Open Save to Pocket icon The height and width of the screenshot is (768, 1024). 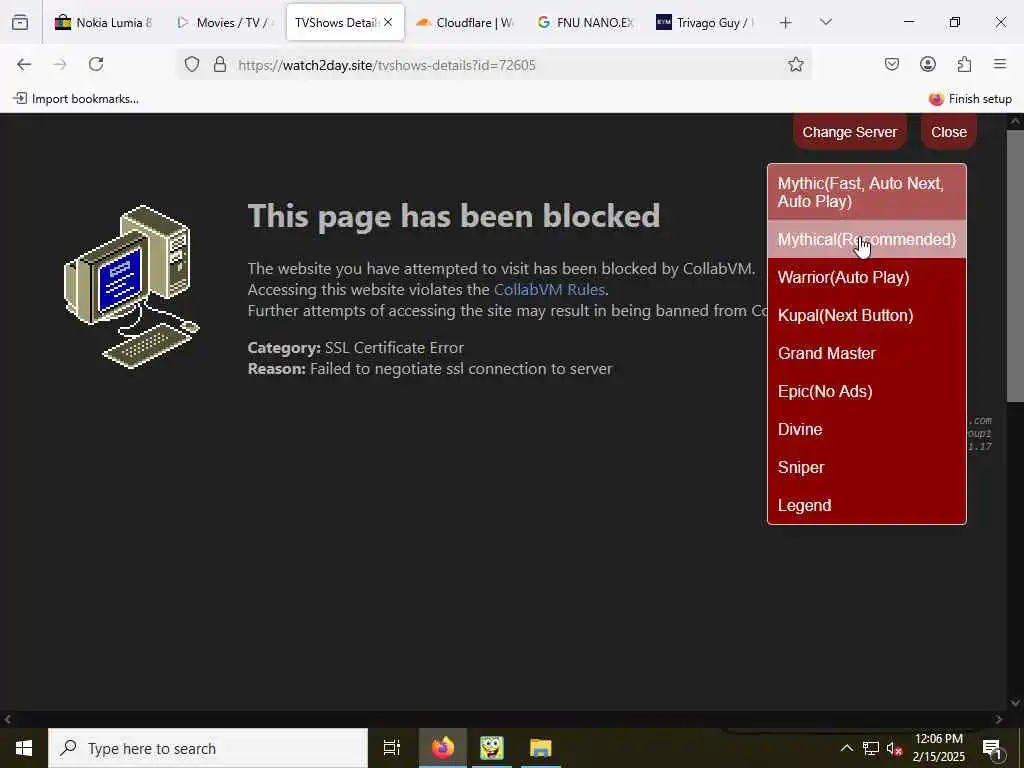(x=891, y=64)
